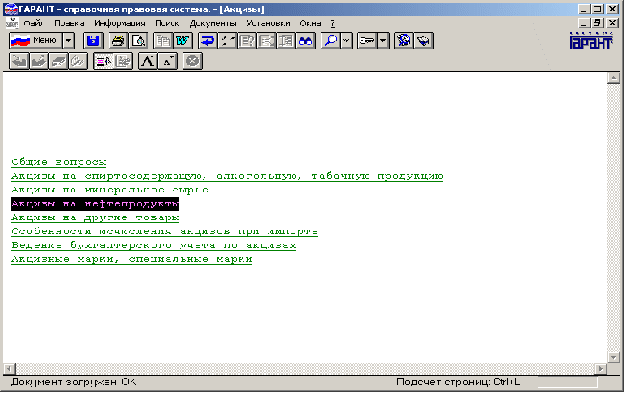This screenshot has height=393, width=625.
Task: Restore the inner document window
Action: [x=597, y=23]
